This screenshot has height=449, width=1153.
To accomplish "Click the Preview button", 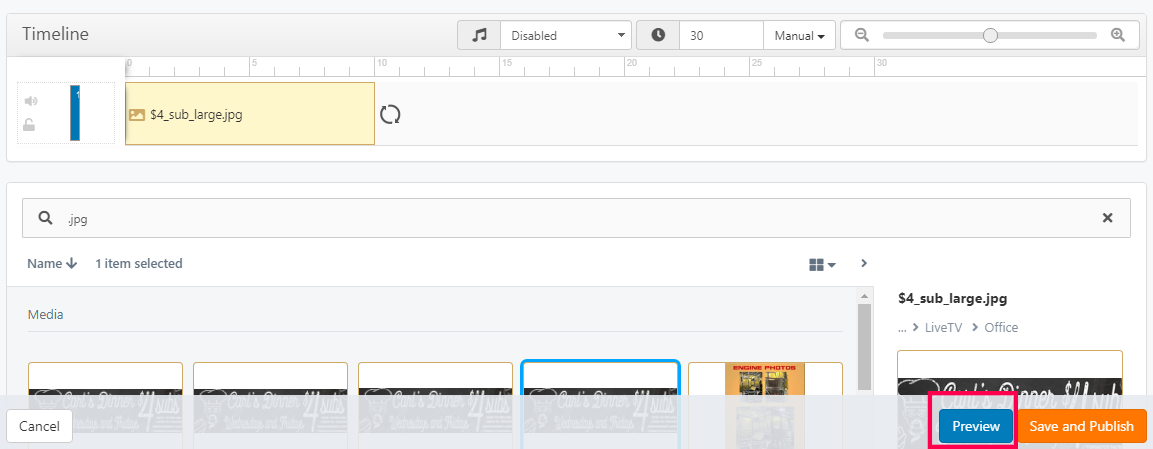I will coord(976,426).
